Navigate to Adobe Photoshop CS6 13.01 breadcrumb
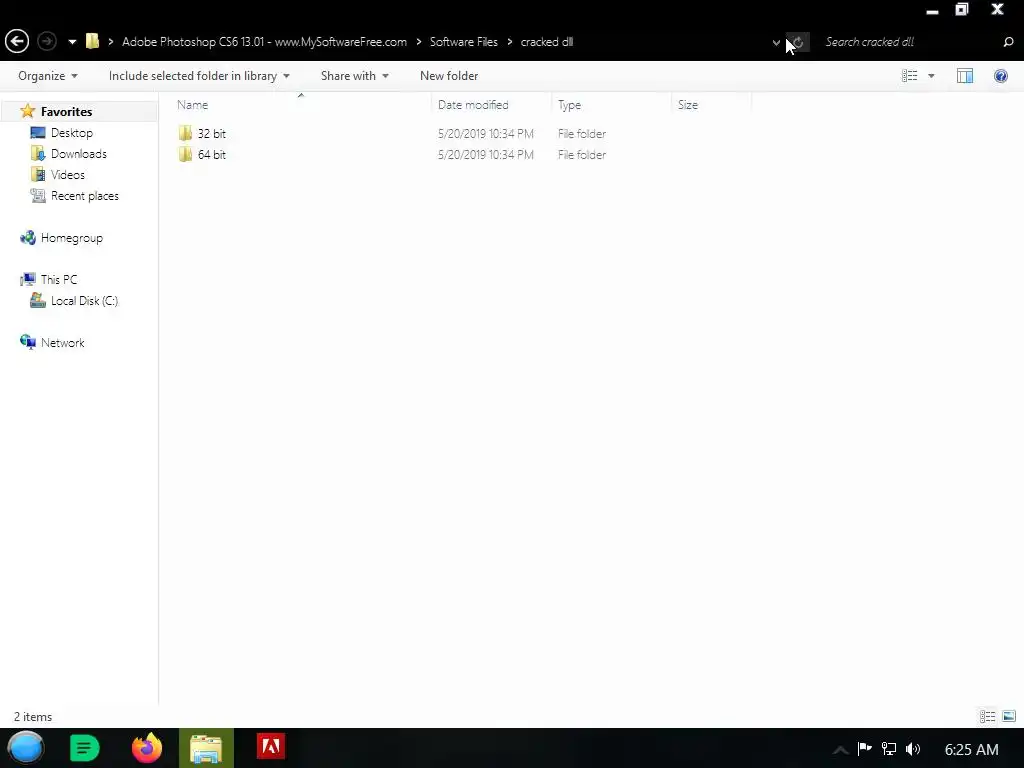 (264, 42)
